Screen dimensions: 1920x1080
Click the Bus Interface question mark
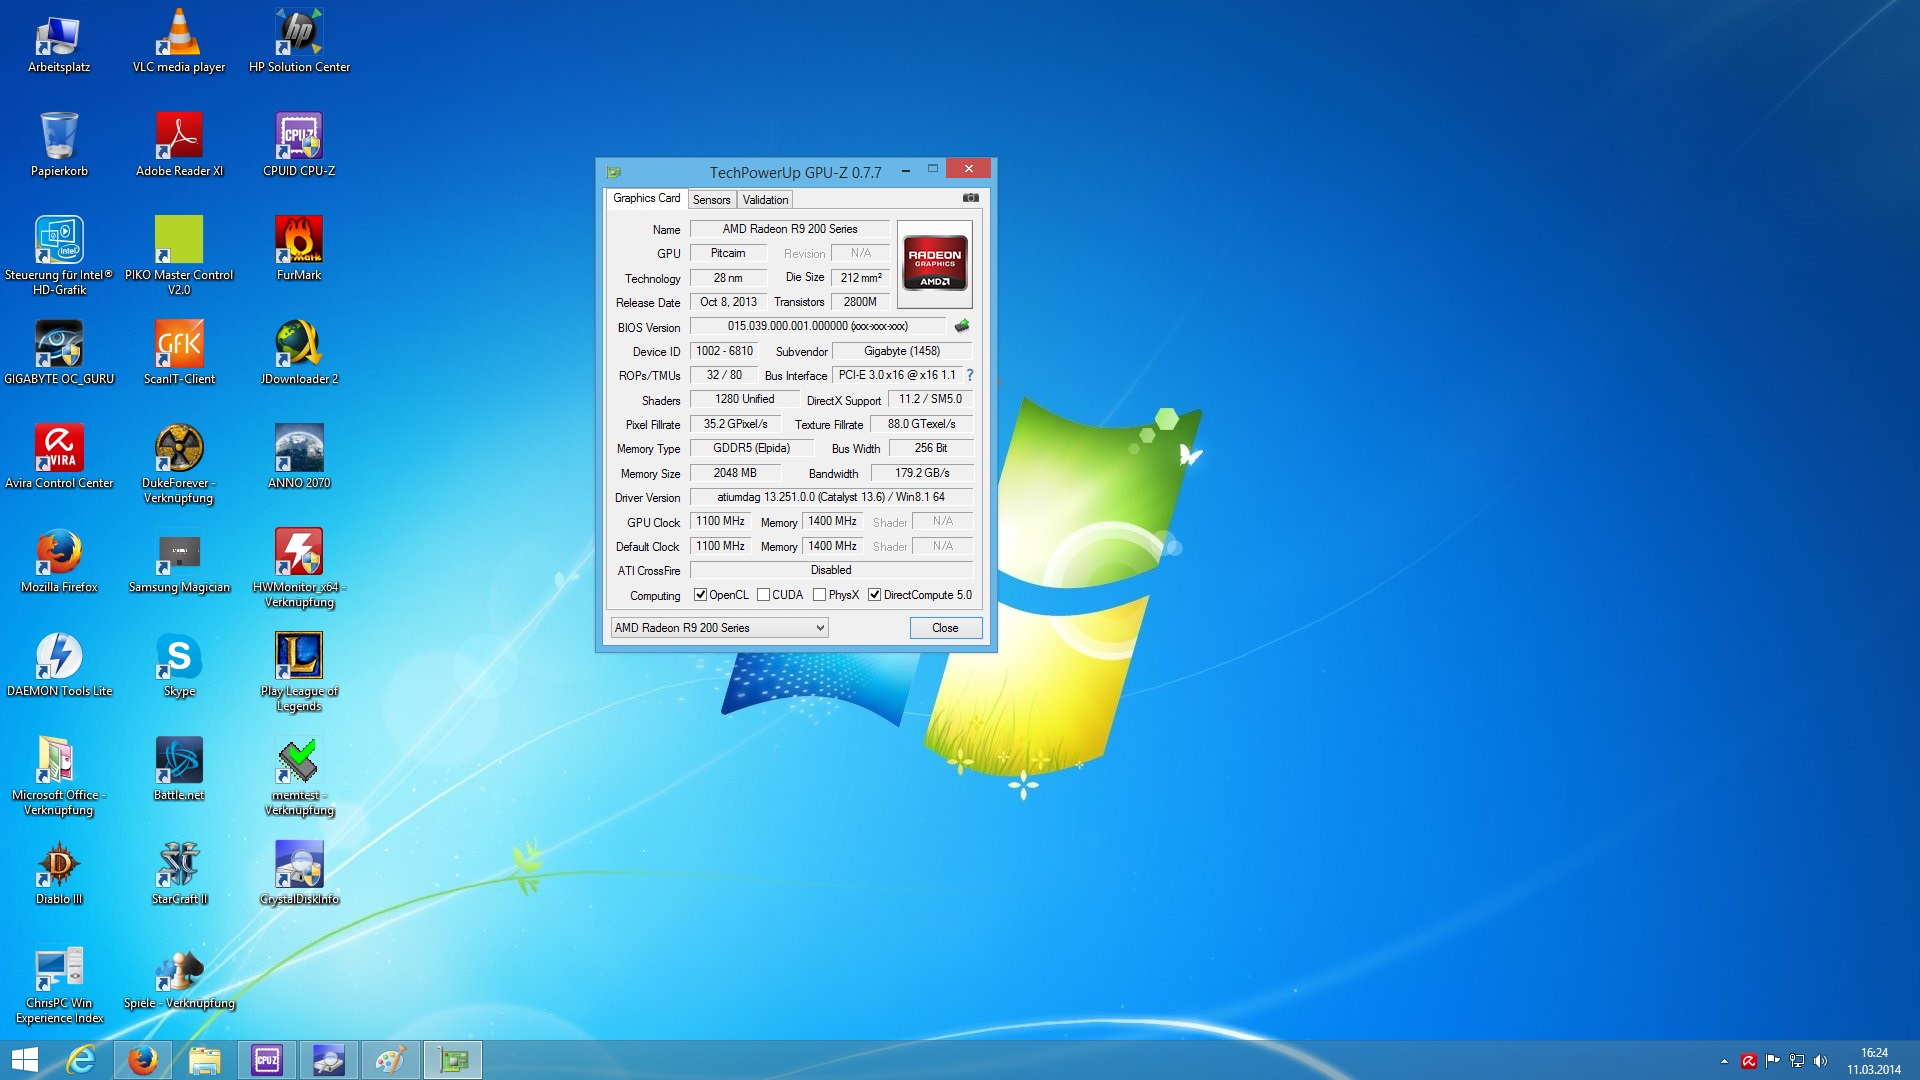969,375
